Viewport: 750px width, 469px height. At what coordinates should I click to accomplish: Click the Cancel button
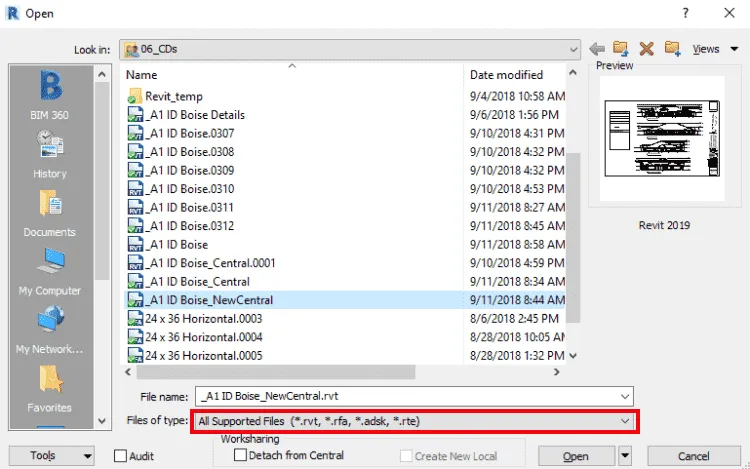coord(694,456)
